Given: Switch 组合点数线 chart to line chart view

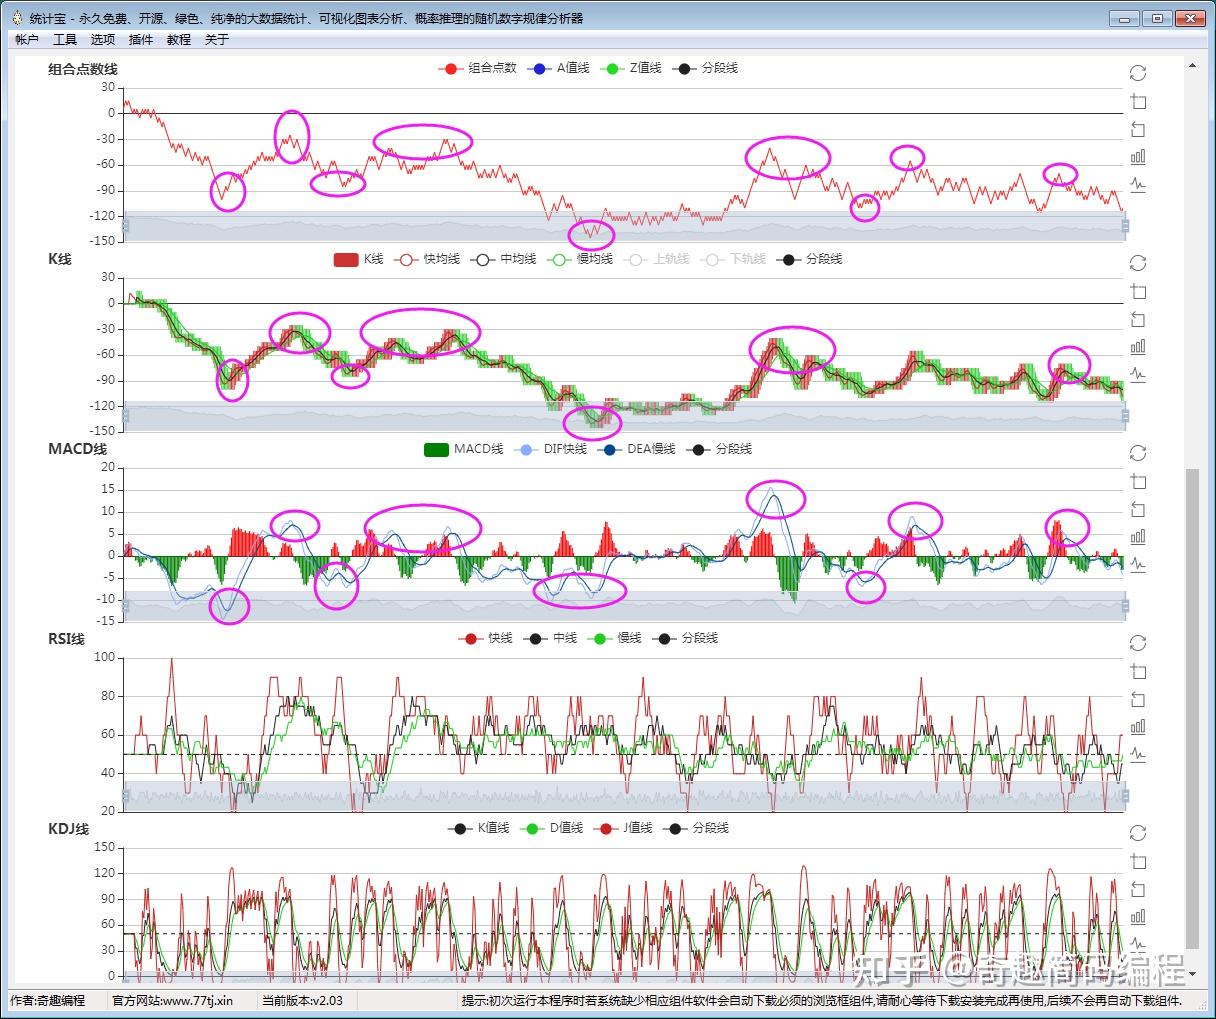Looking at the screenshot, I should click(x=1137, y=185).
